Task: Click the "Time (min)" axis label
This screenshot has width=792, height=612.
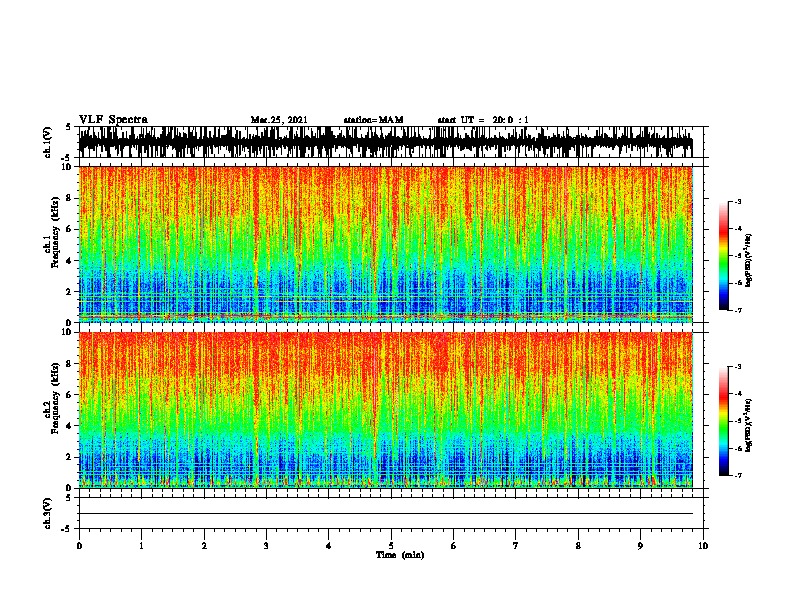Action: 400,555
